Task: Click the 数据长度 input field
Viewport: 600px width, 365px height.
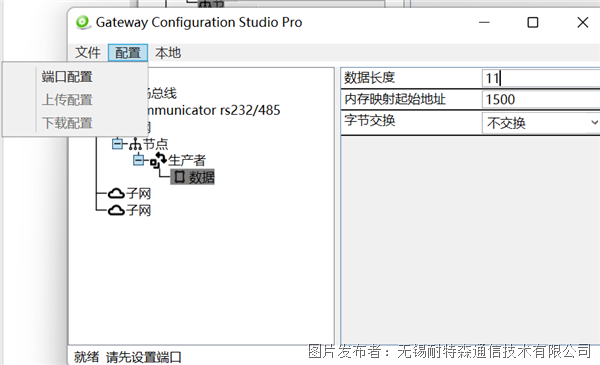Action: 541,78
